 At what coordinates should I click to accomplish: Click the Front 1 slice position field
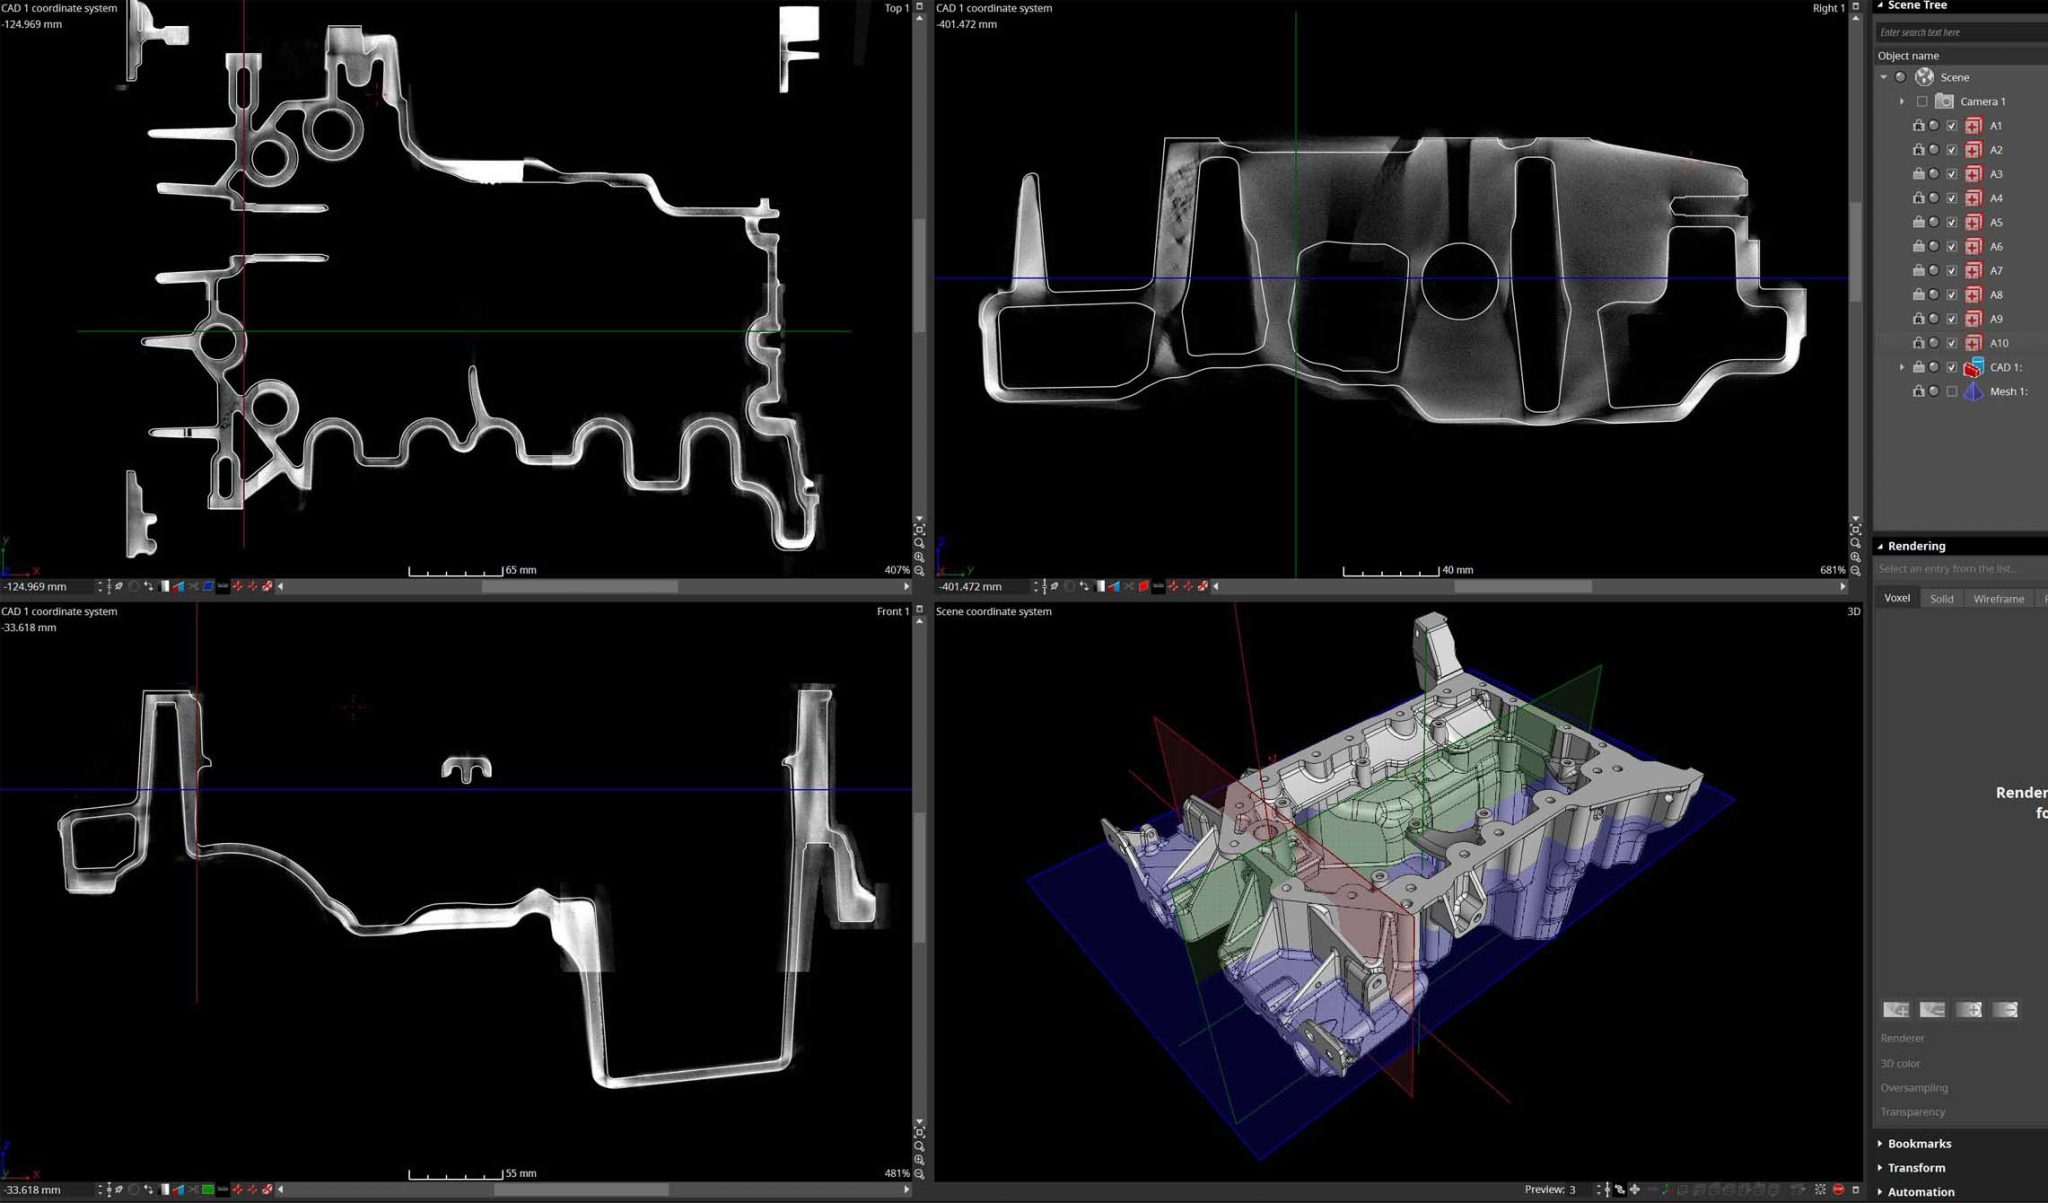pos(46,1190)
